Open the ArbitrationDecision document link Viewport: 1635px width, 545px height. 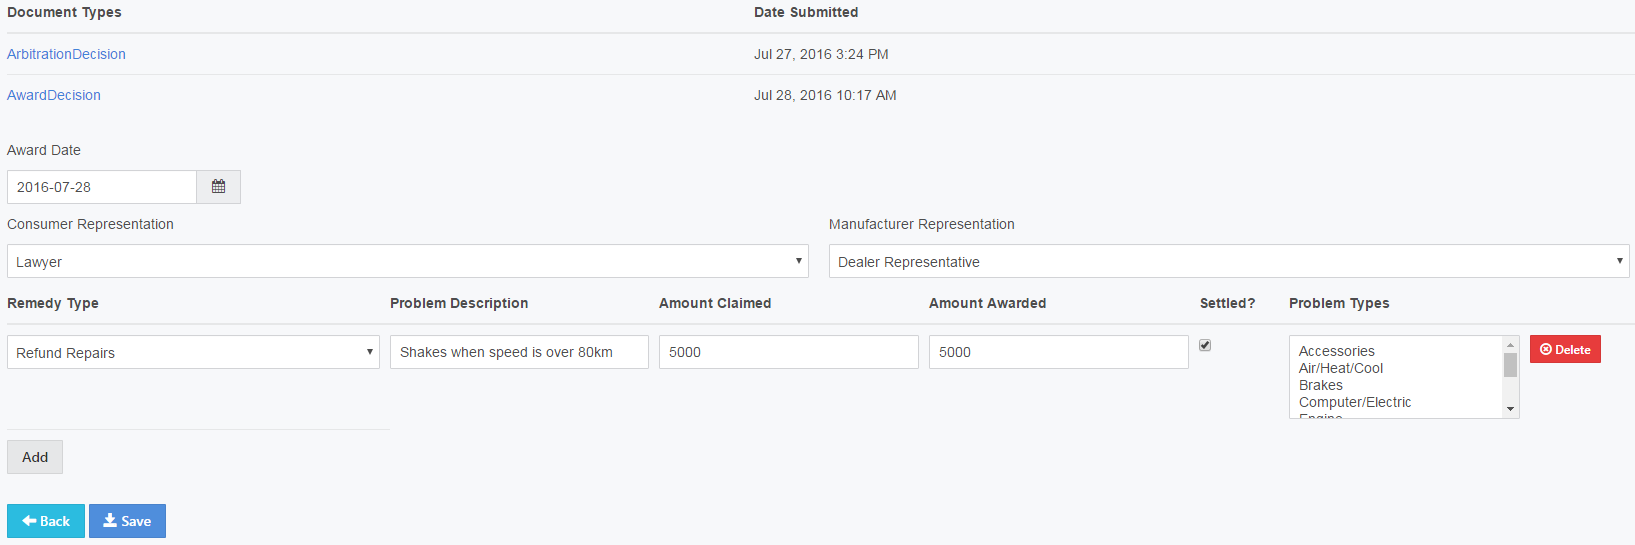point(66,54)
